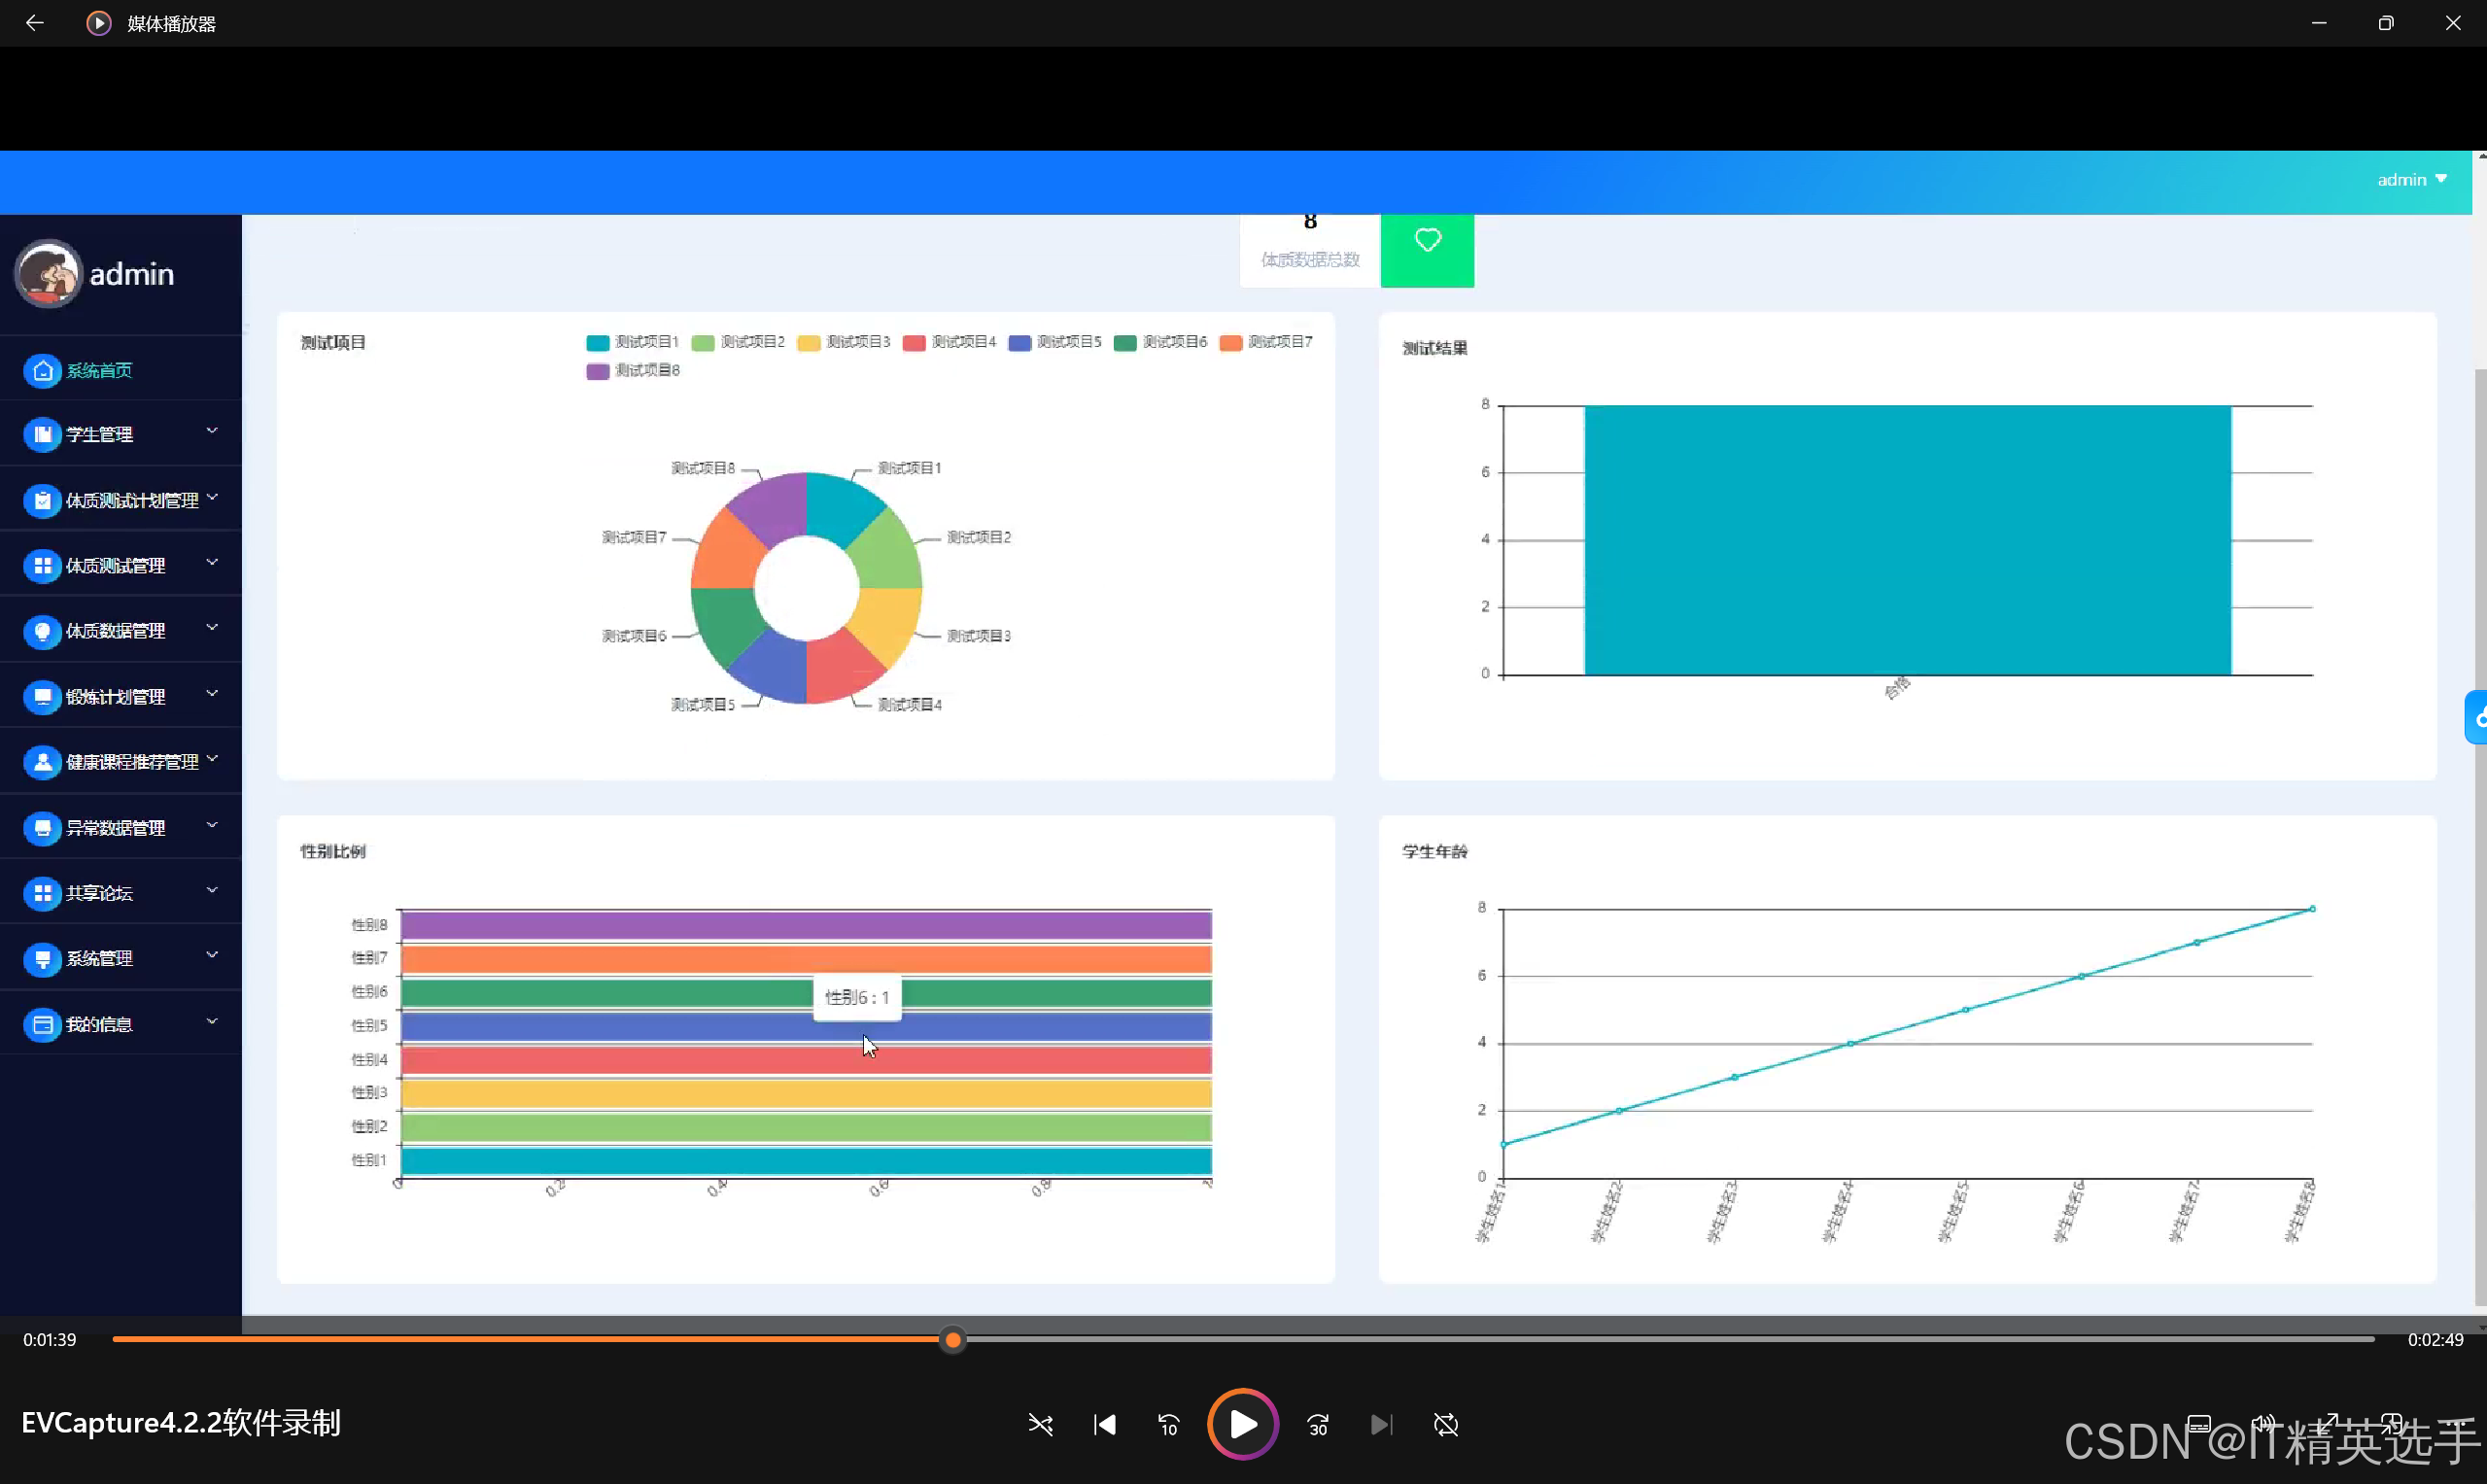
Task: Click the home icon beside 系统首页
Action: [x=42, y=371]
